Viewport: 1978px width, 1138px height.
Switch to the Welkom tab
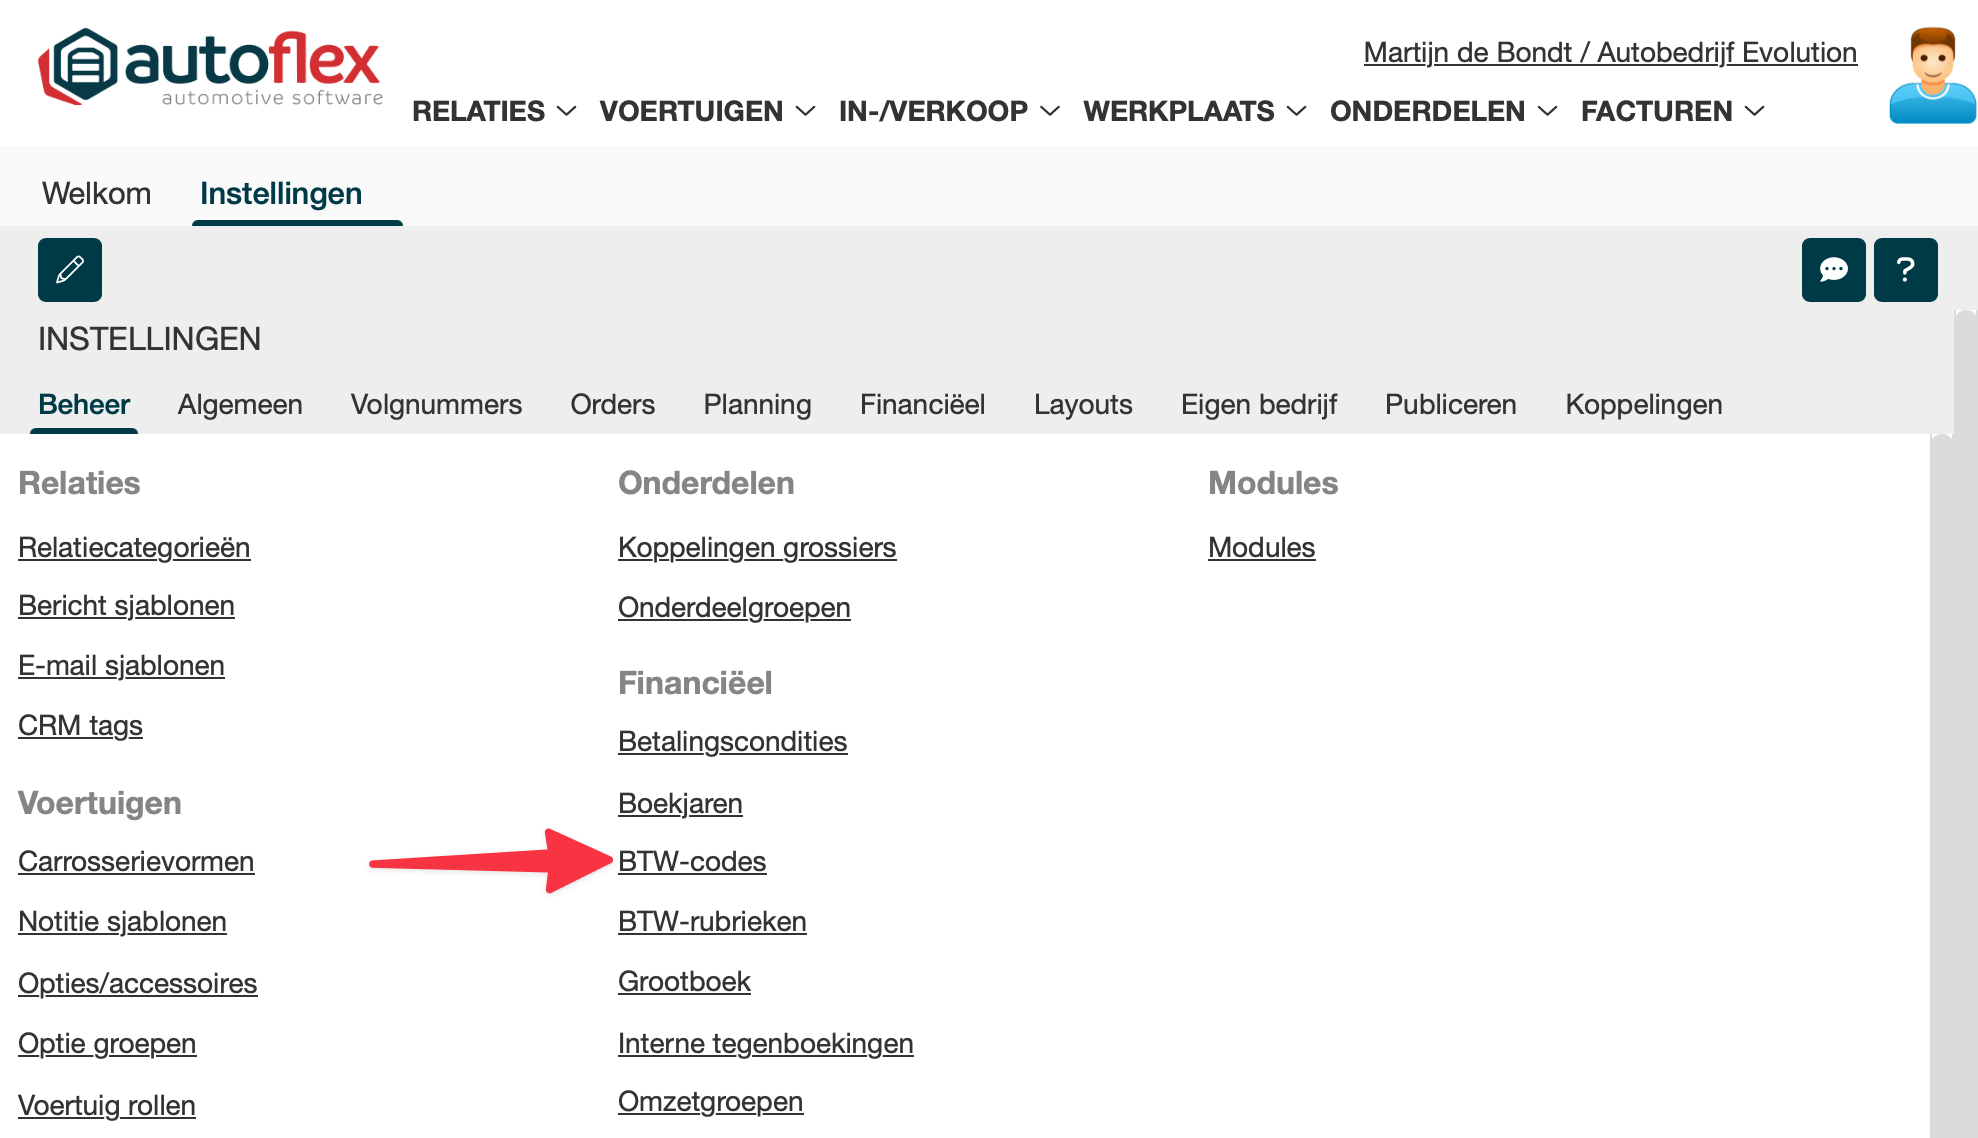coord(96,193)
